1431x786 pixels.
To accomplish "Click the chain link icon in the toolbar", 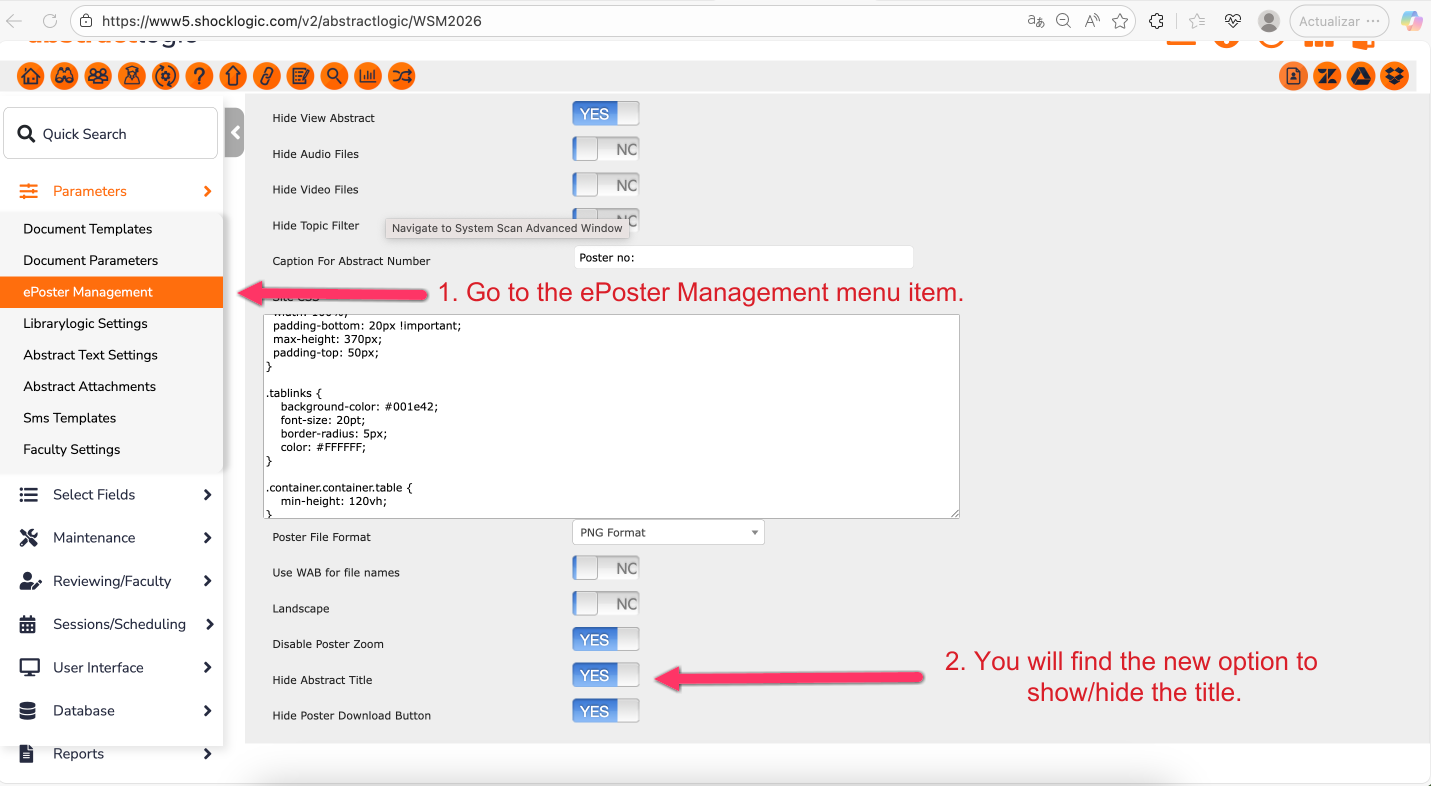I will pos(267,76).
